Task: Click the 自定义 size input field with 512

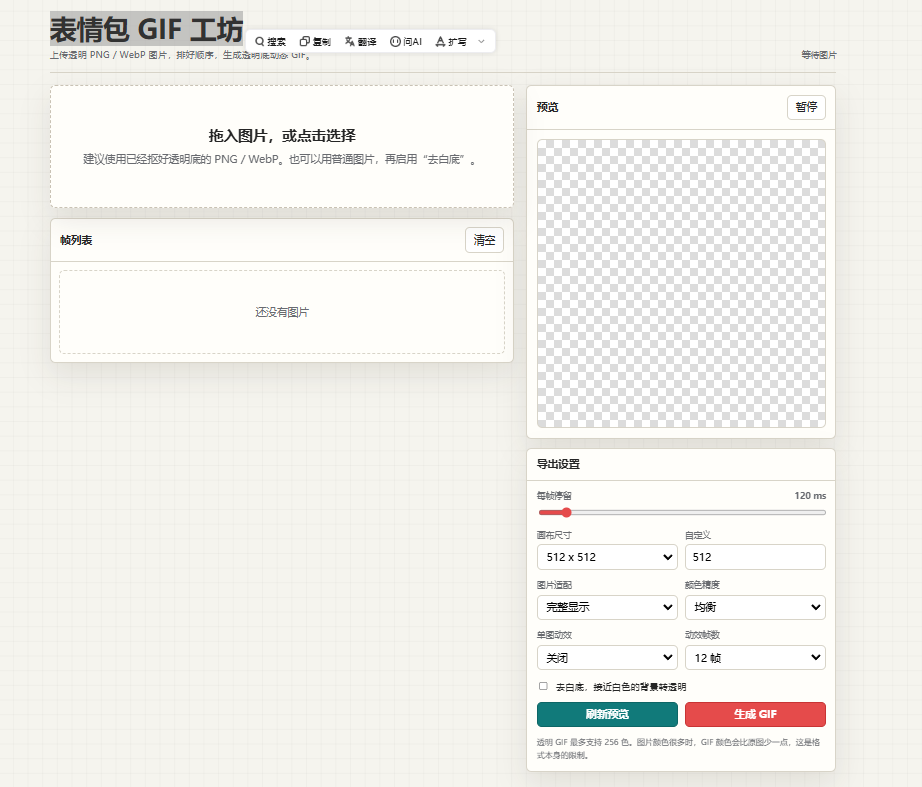Action: pos(755,557)
